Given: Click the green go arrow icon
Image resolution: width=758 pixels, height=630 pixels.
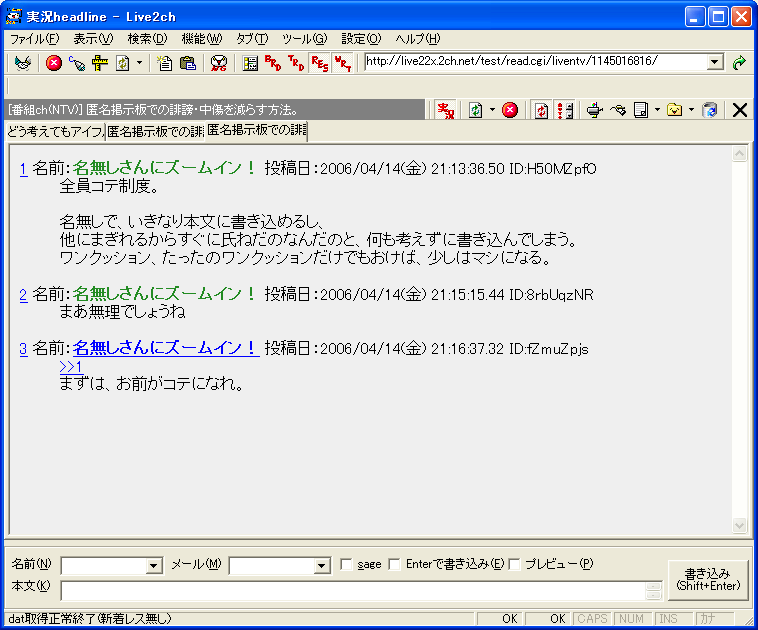Looking at the screenshot, I should 739,62.
